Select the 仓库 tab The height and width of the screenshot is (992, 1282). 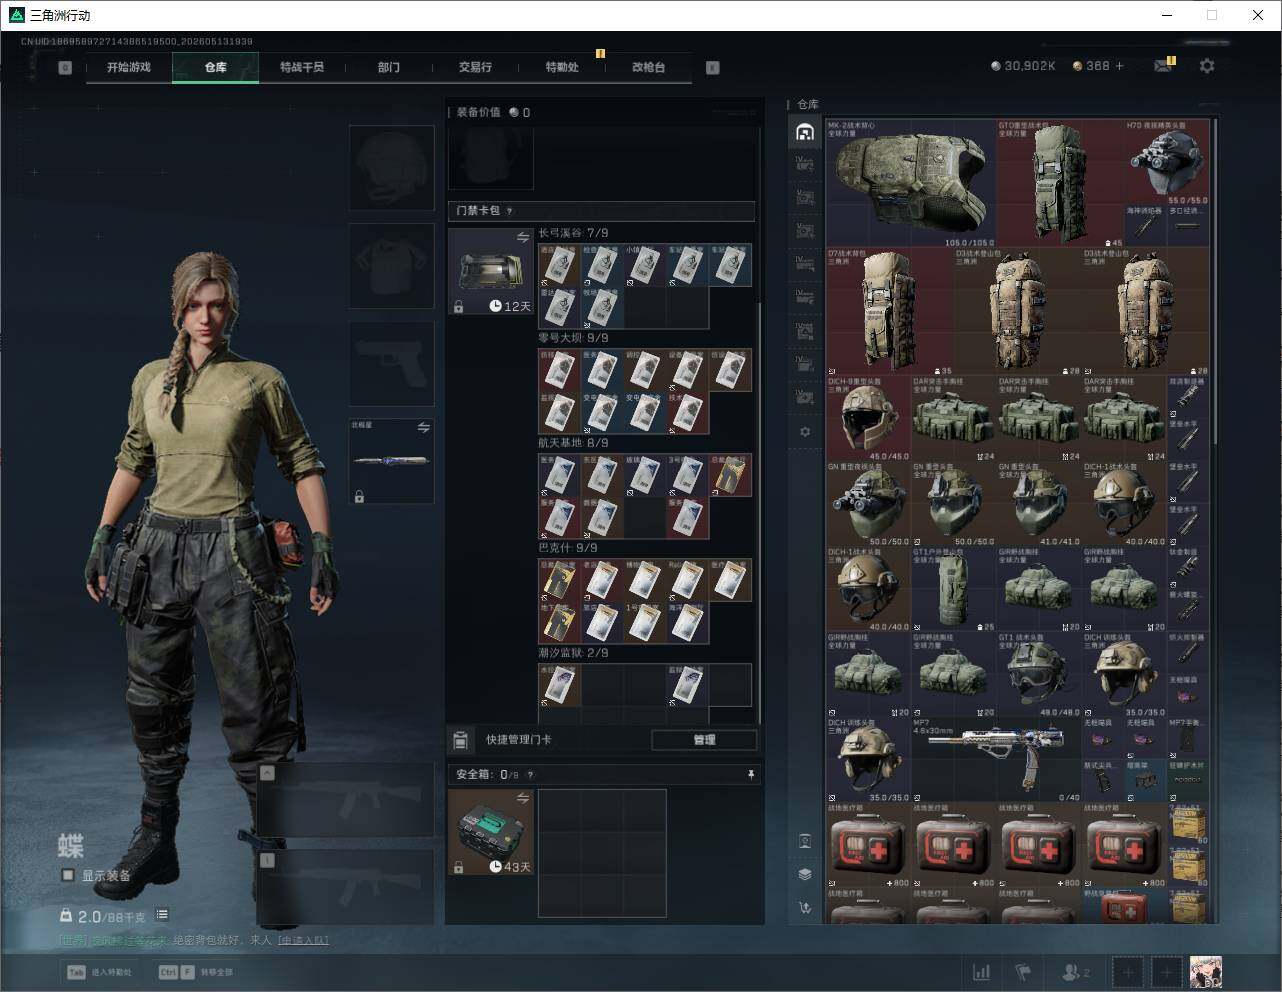coord(216,67)
